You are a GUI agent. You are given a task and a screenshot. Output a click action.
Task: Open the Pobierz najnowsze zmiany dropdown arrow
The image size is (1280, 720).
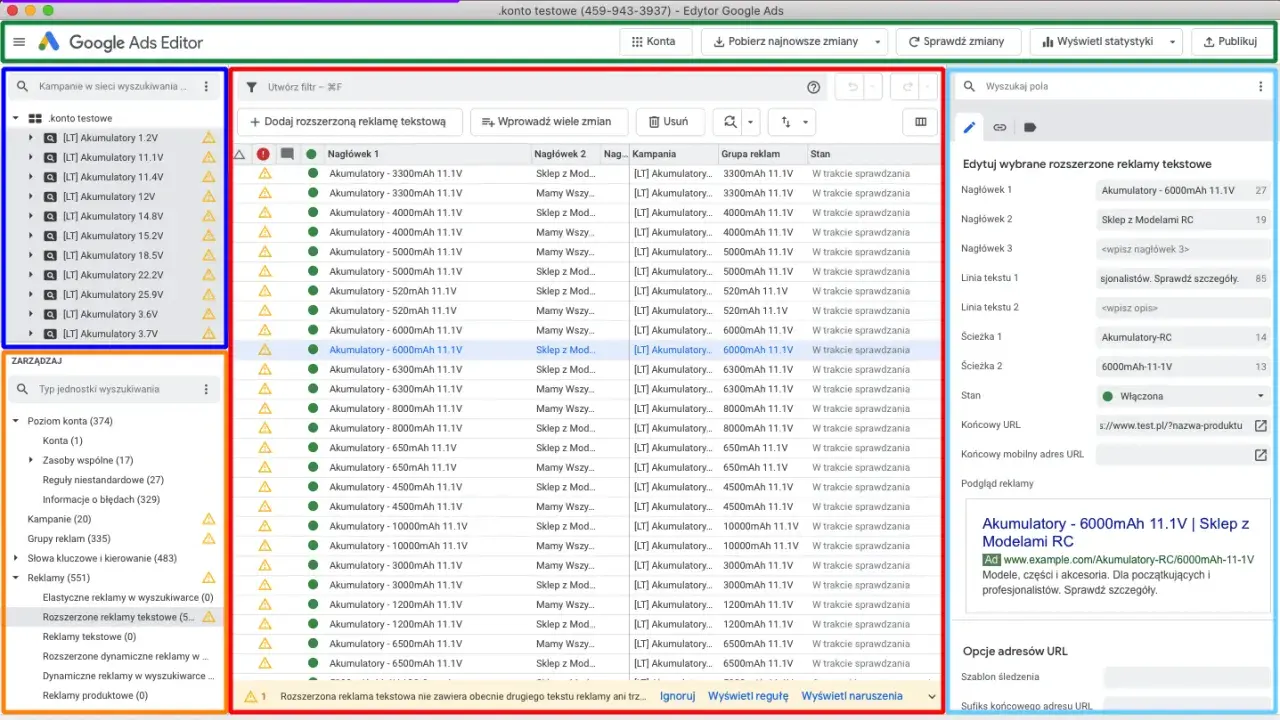(x=878, y=42)
